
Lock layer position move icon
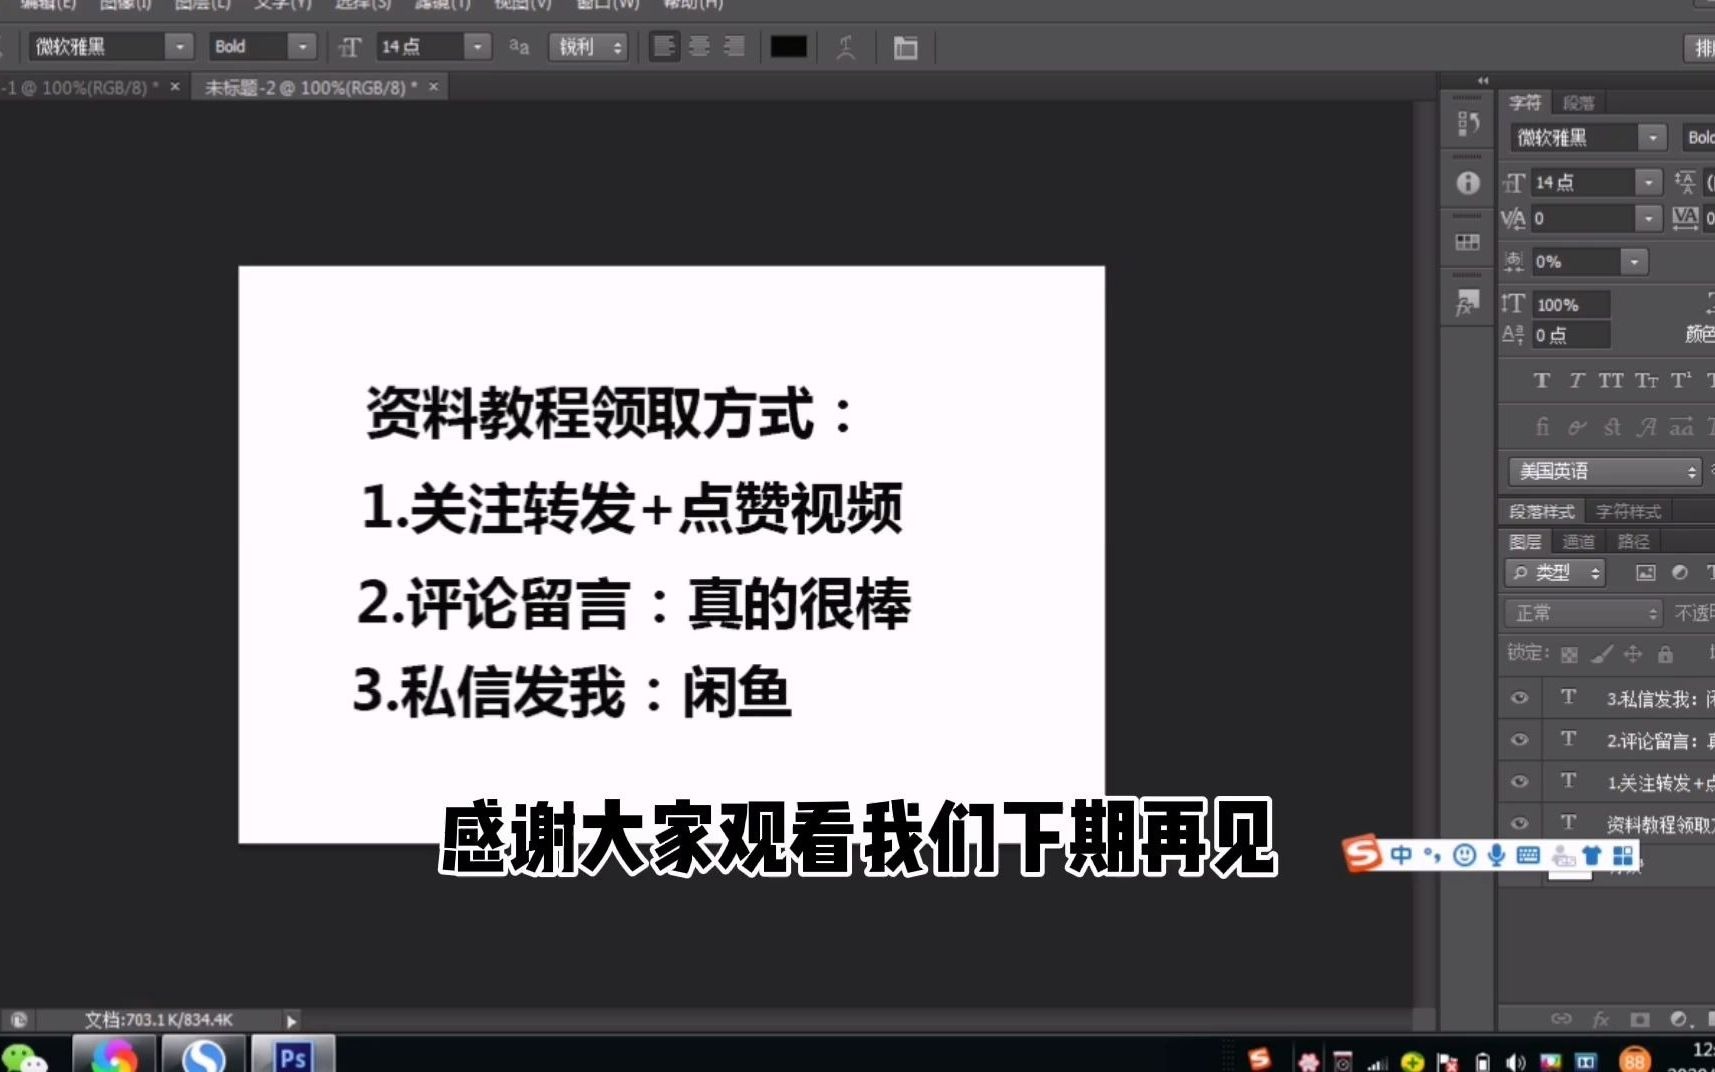[x=1633, y=654]
